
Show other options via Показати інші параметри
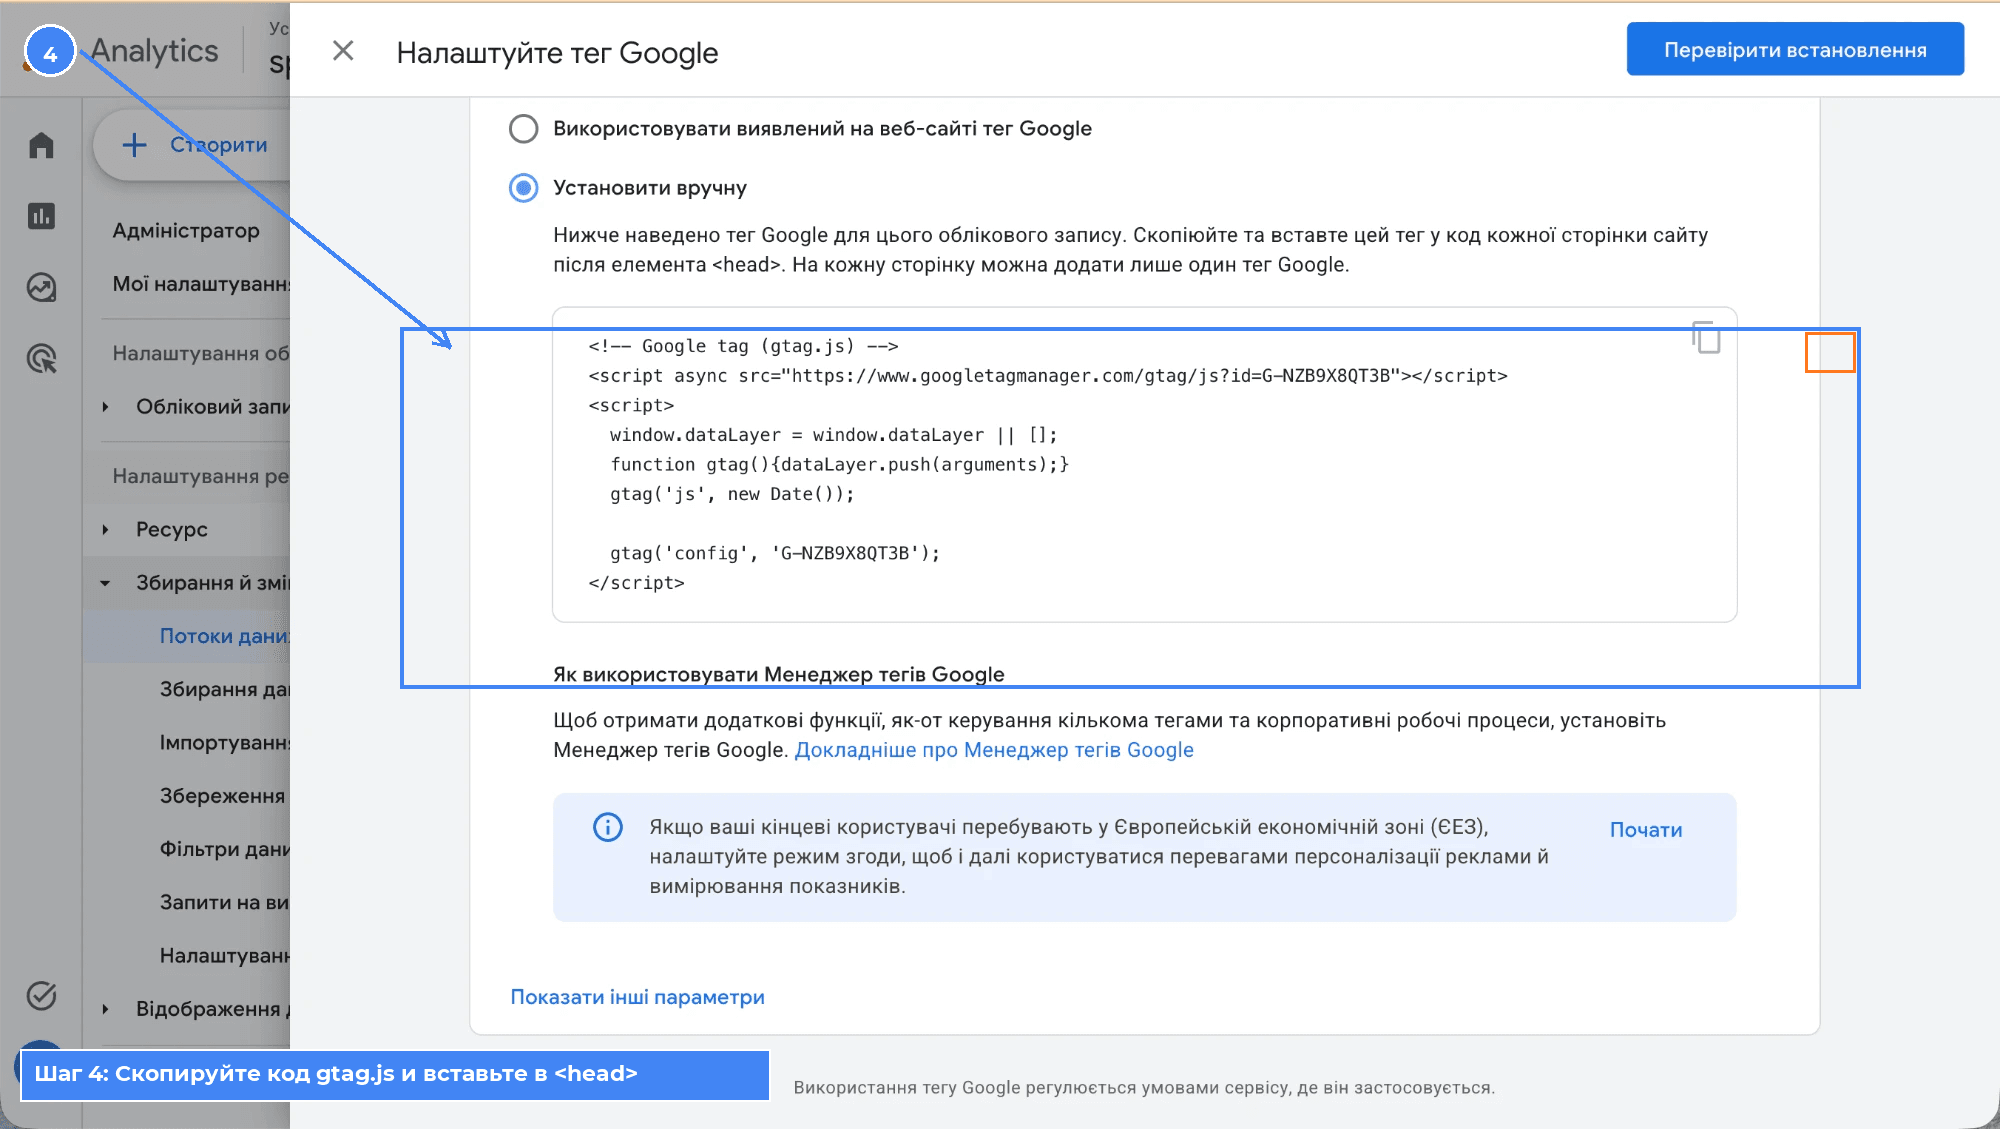637,997
